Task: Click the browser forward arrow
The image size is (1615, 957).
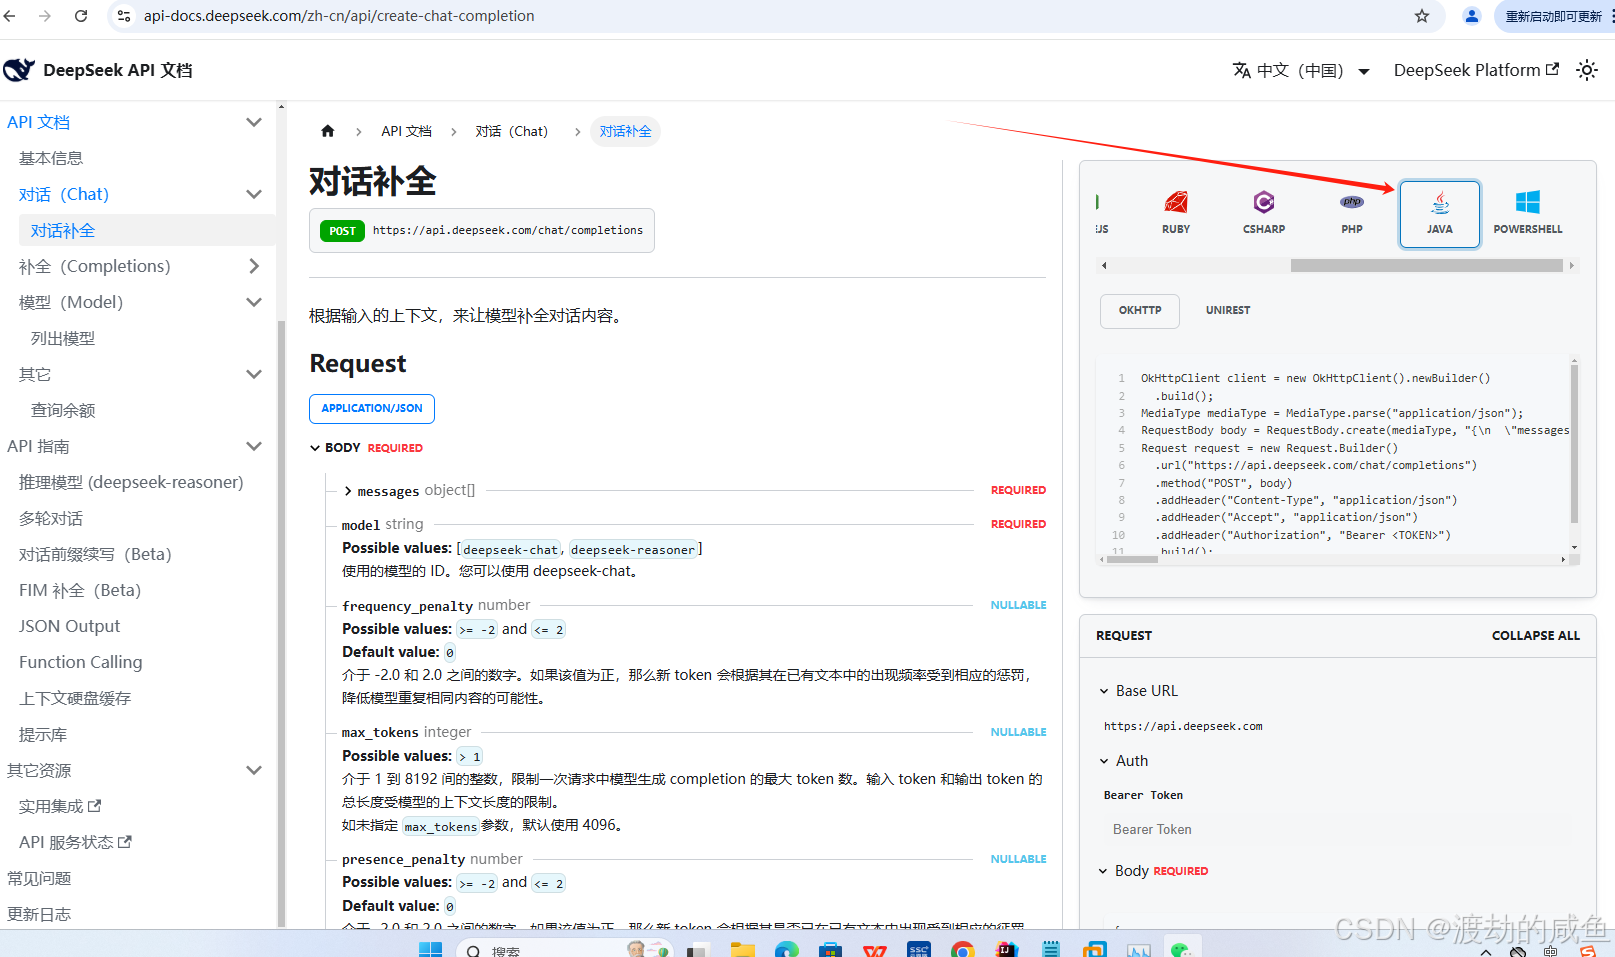Action: click(45, 16)
